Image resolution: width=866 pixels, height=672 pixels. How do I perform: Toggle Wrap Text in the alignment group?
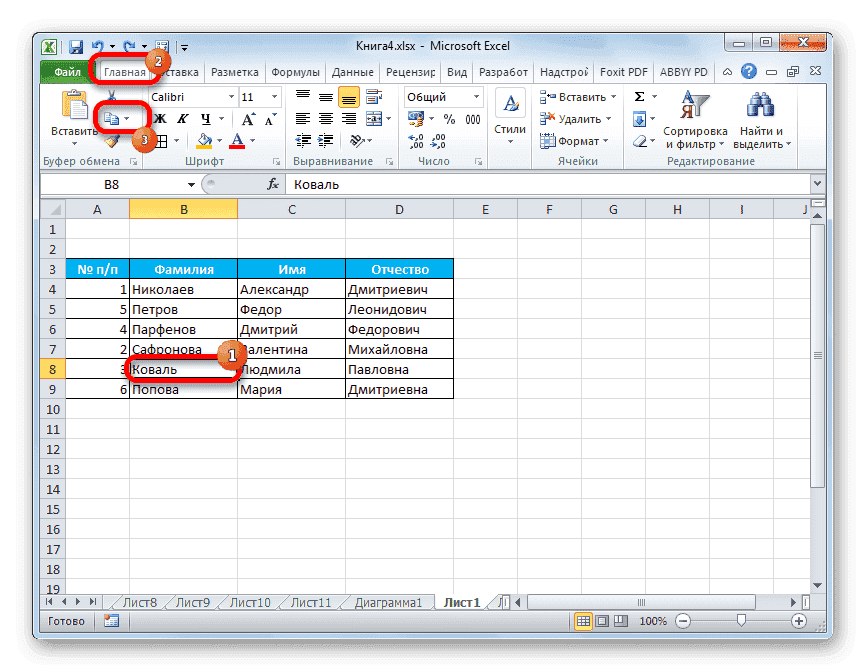(374, 94)
